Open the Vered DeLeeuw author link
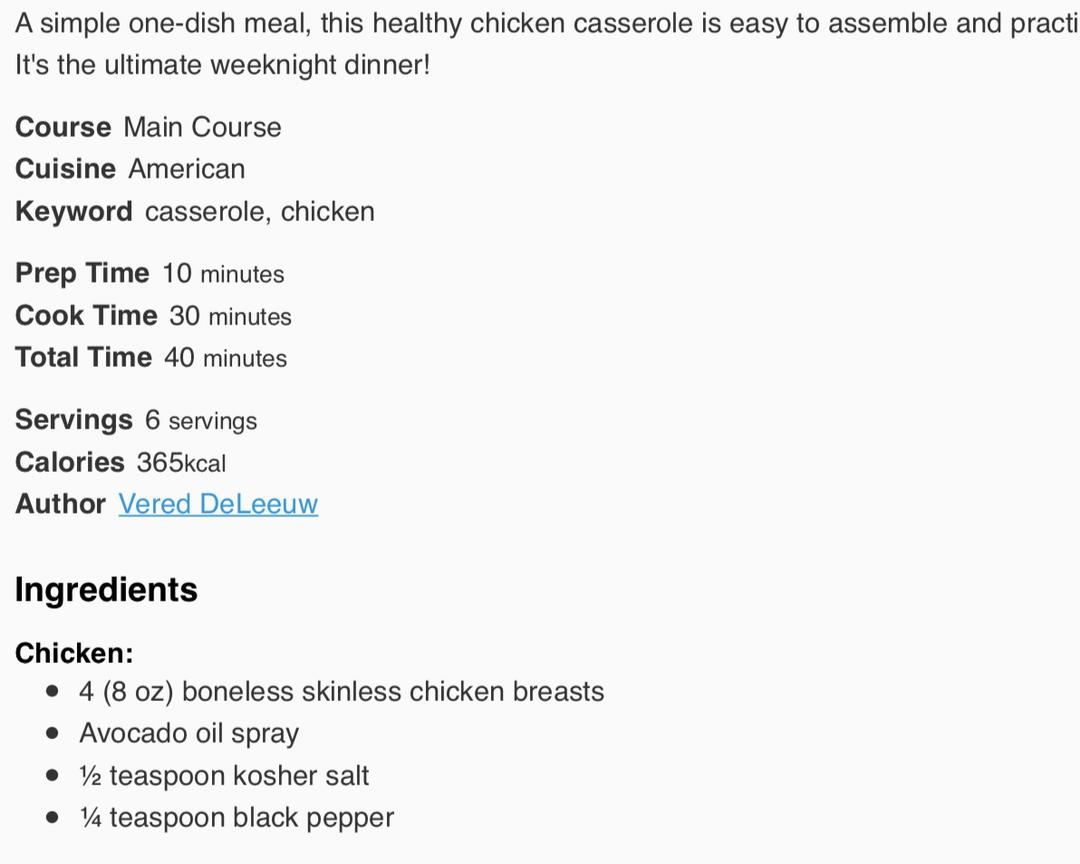1080x864 pixels. pos(218,504)
